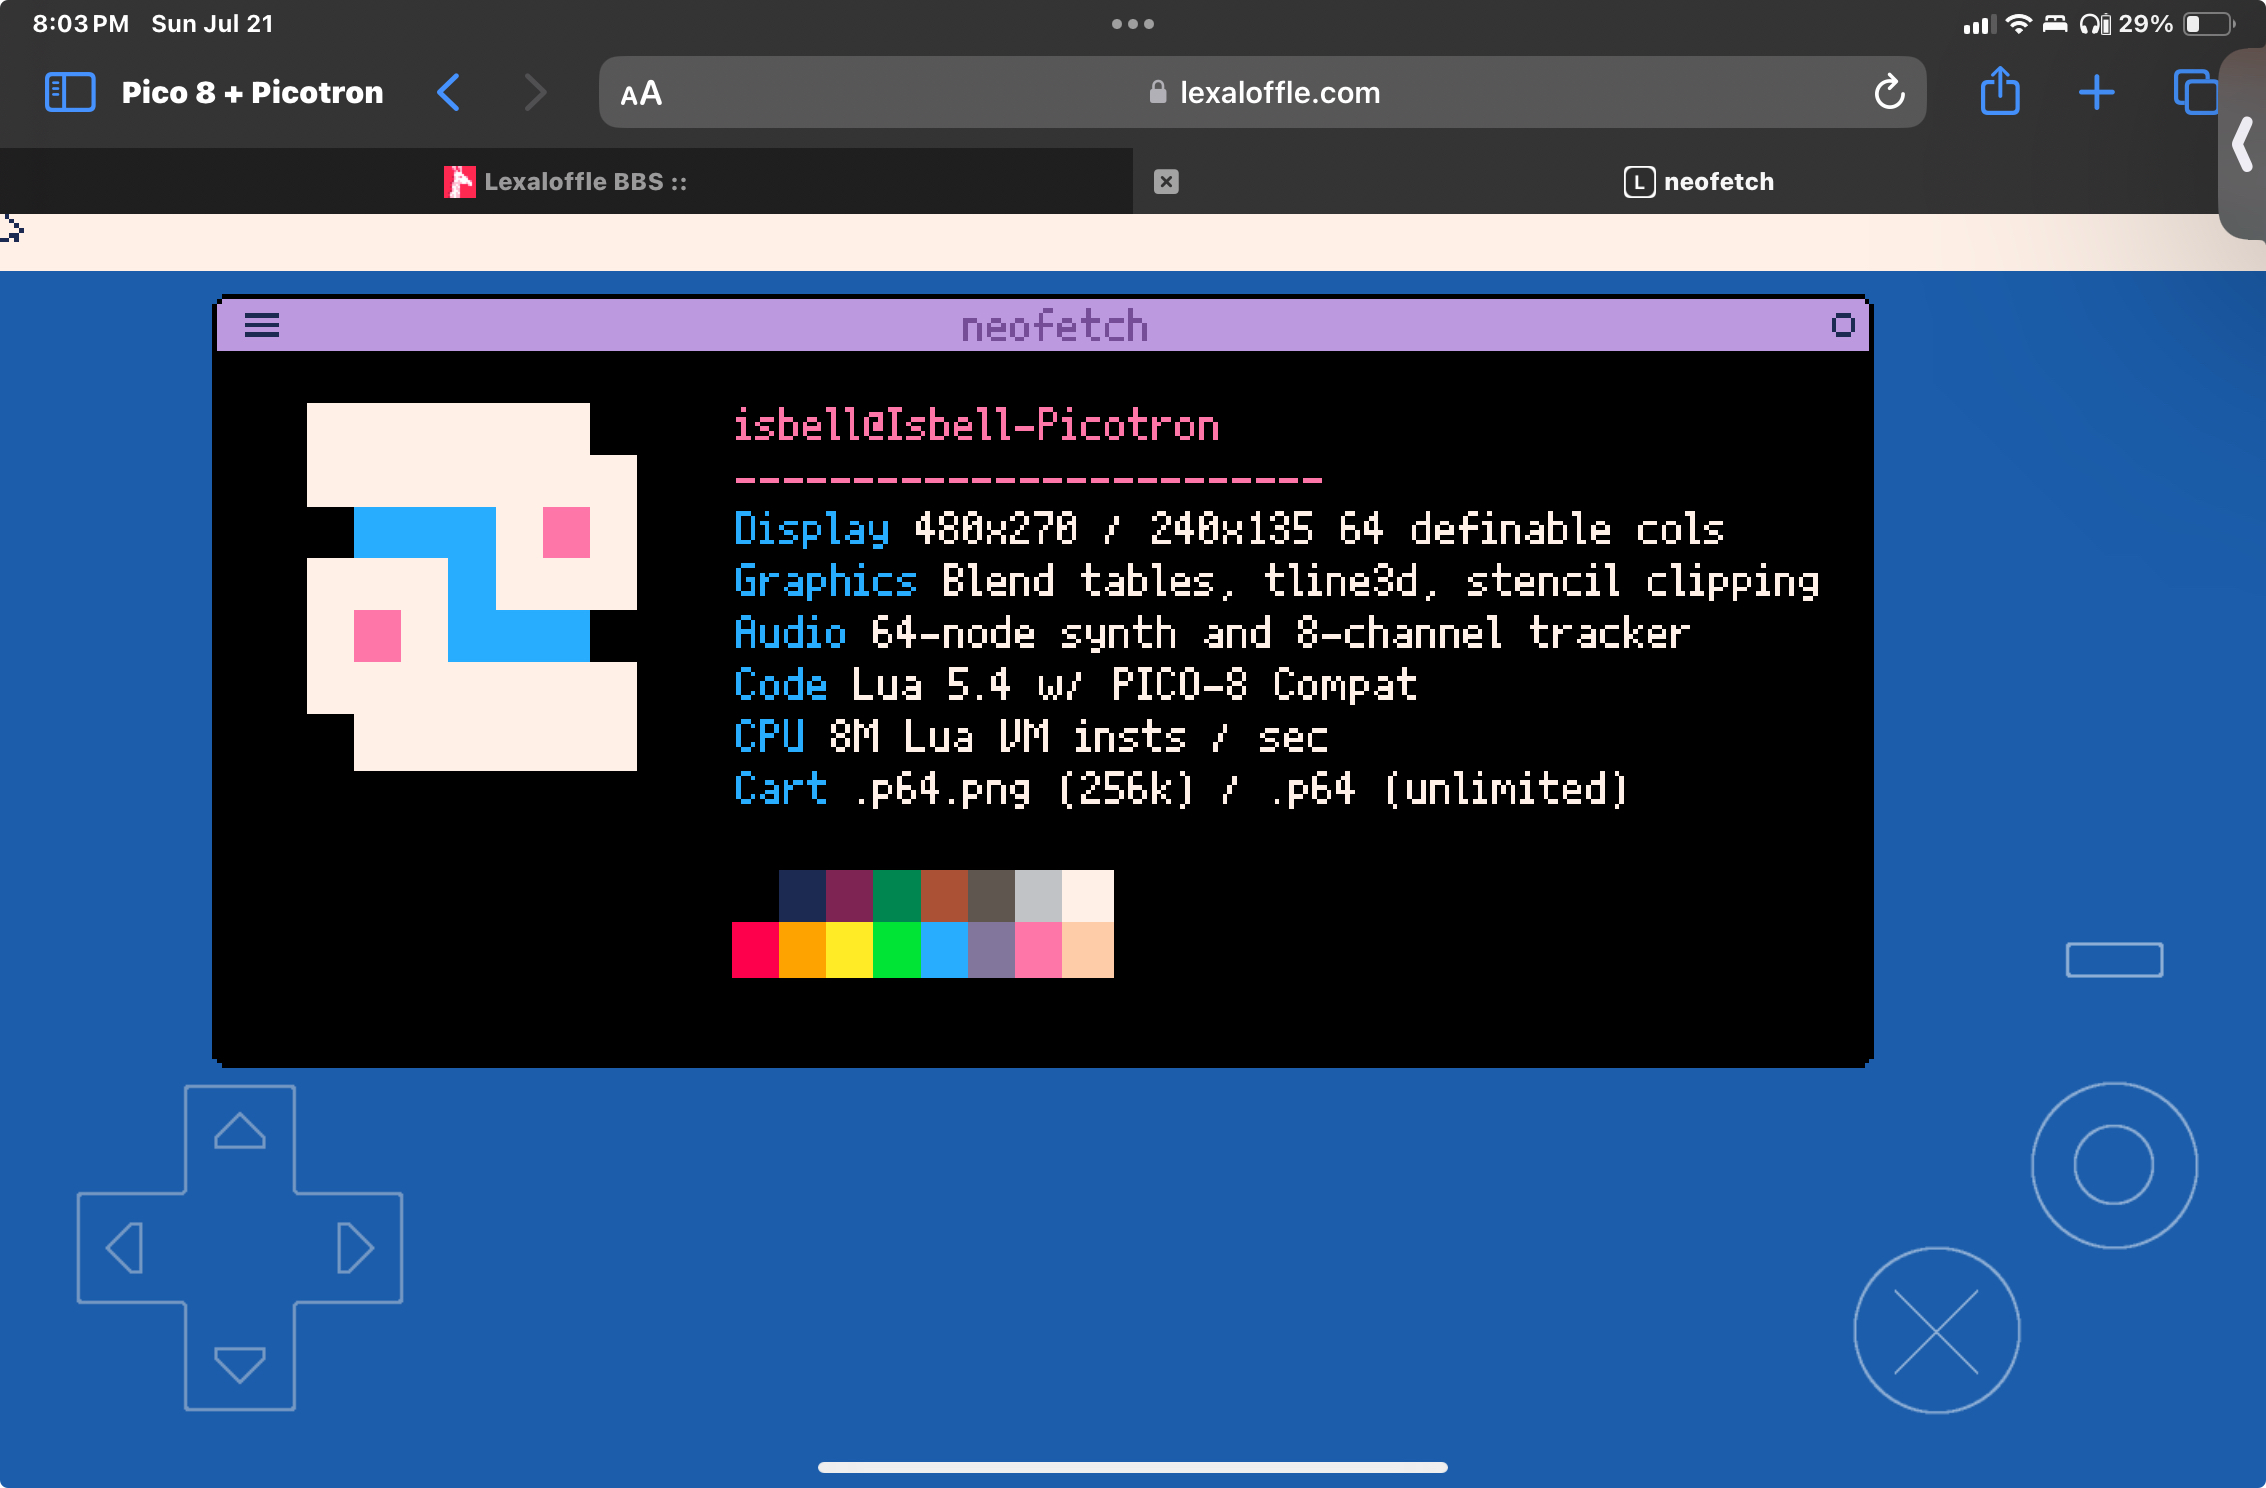Image resolution: width=2266 pixels, height=1488 pixels.
Task: Go forward to the next page
Action: point(536,92)
